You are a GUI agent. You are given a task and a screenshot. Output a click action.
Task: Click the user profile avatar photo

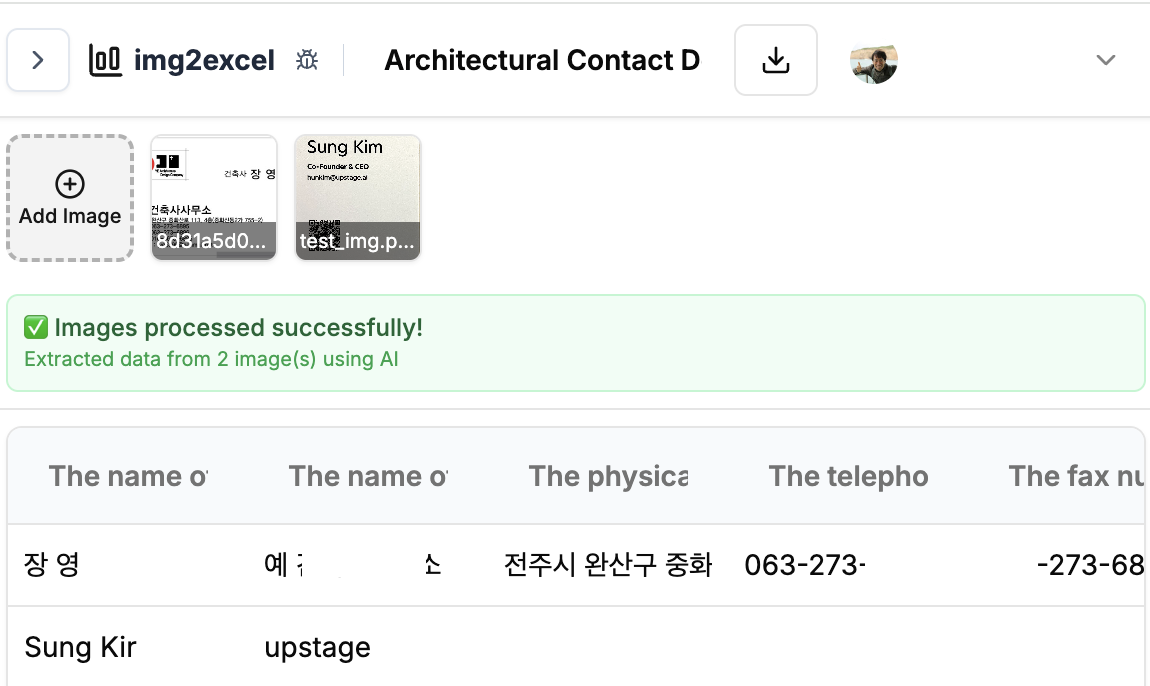(873, 60)
